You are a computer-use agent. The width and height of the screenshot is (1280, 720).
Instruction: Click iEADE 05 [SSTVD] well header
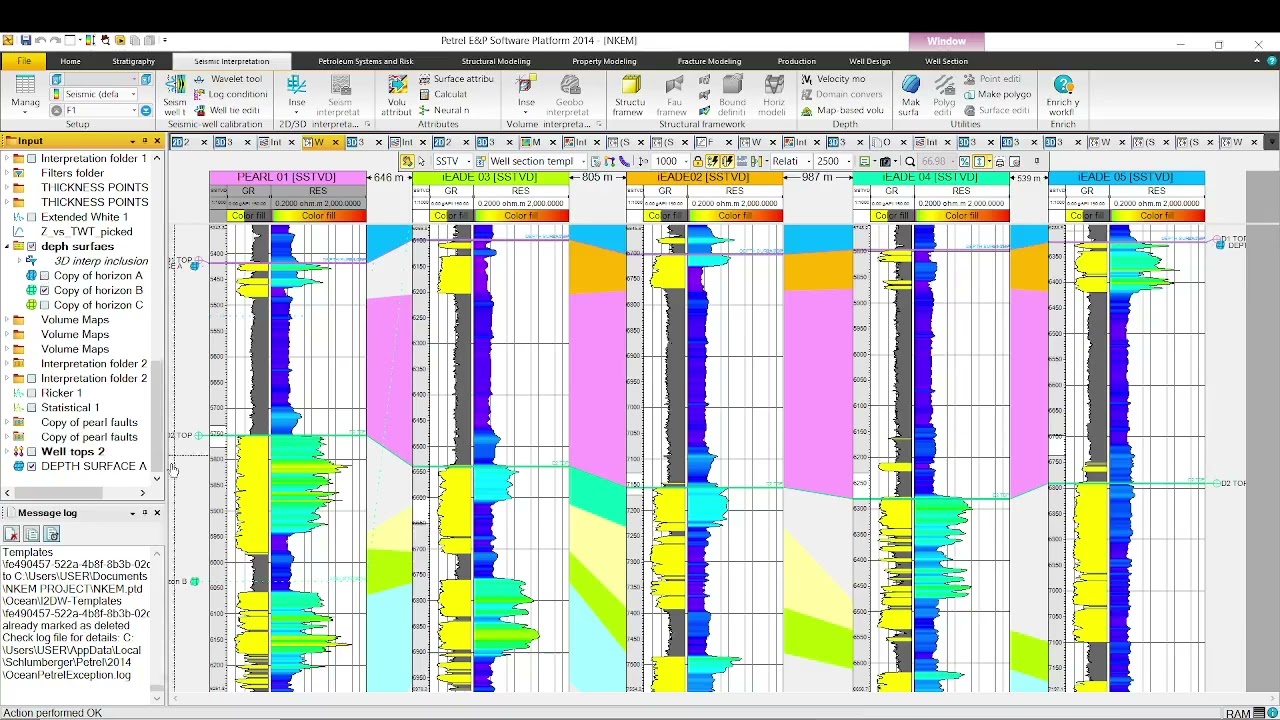click(1126, 177)
